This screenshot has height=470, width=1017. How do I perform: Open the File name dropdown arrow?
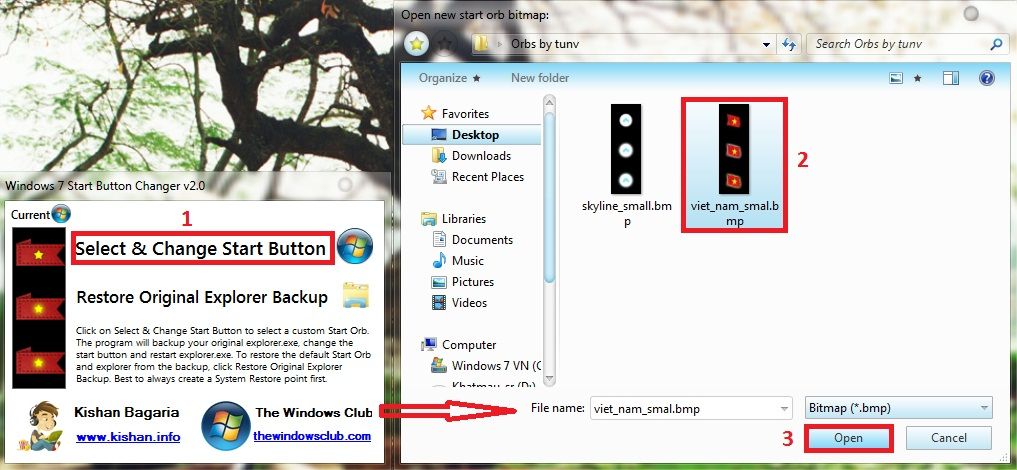coord(785,409)
